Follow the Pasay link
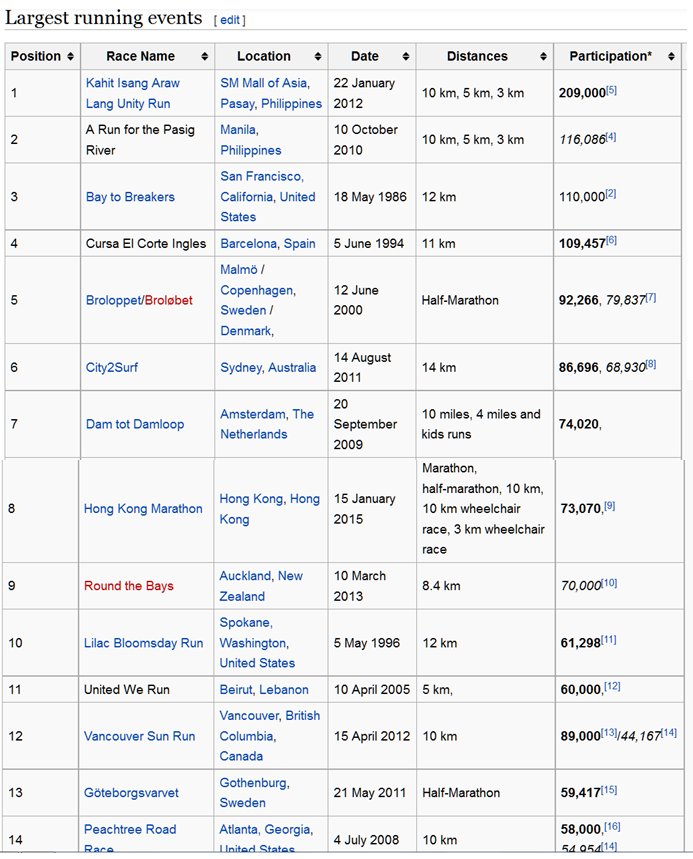693x859 pixels. click(237, 104)
